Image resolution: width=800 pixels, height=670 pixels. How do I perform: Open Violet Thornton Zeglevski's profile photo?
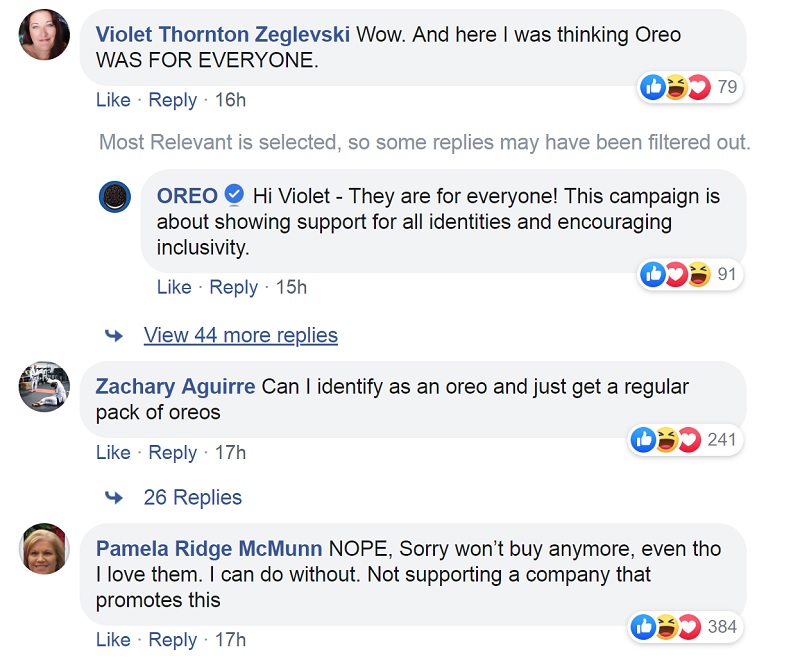pyautogui.click(x=44, y=34)
